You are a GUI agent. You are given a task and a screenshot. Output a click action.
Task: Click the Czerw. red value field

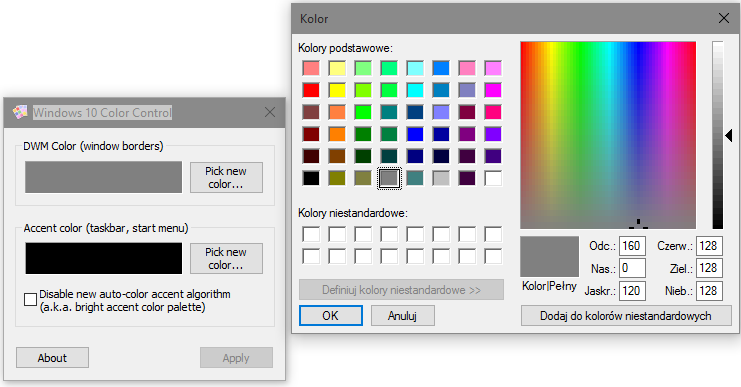pos(709,246)
